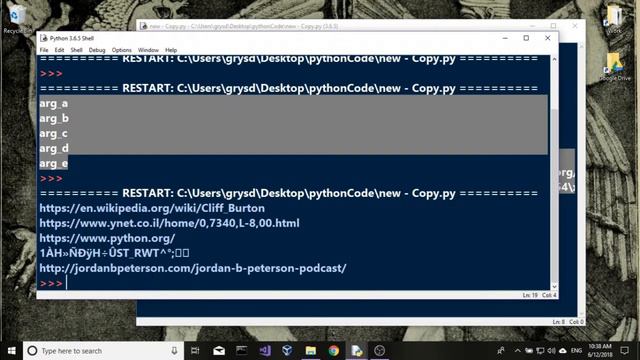Click the jordanbpeterson.com podcast URL line
Screen dimensions: 640x360
[193, 268]
